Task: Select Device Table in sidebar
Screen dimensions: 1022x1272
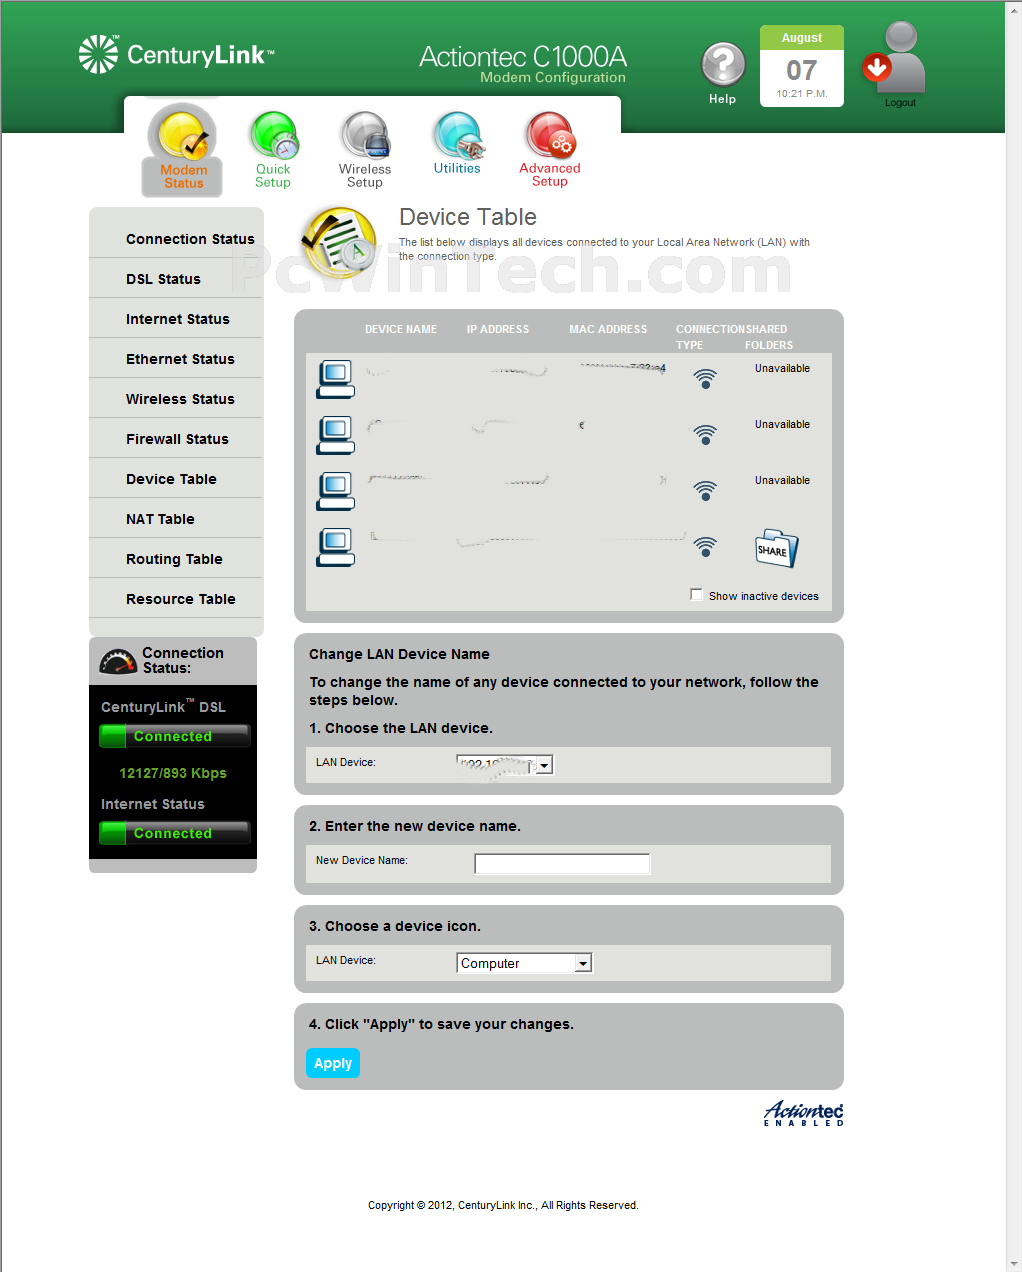Action: [x=171, y=479]
